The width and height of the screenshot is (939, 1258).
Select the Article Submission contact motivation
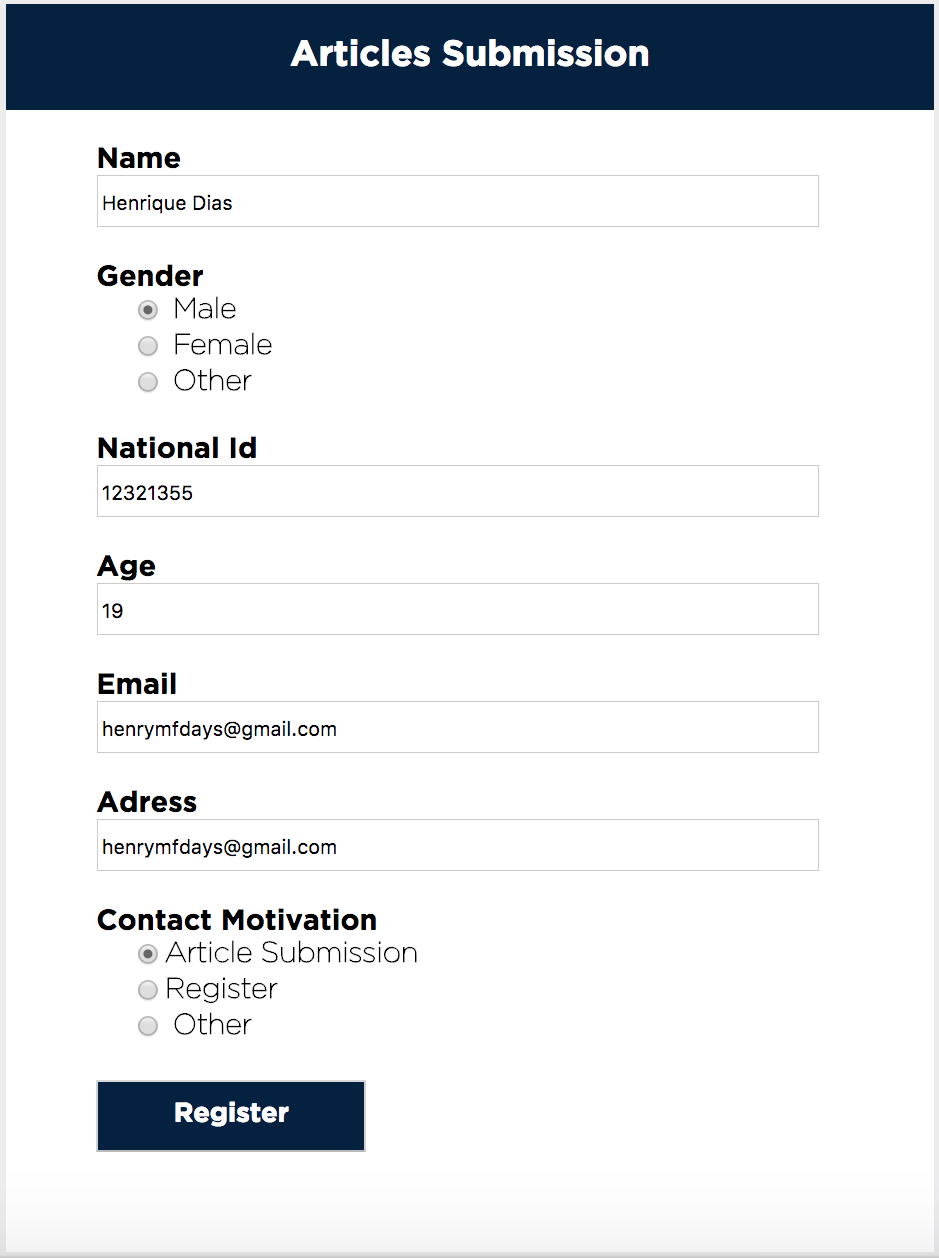click(x=148, y=954)
